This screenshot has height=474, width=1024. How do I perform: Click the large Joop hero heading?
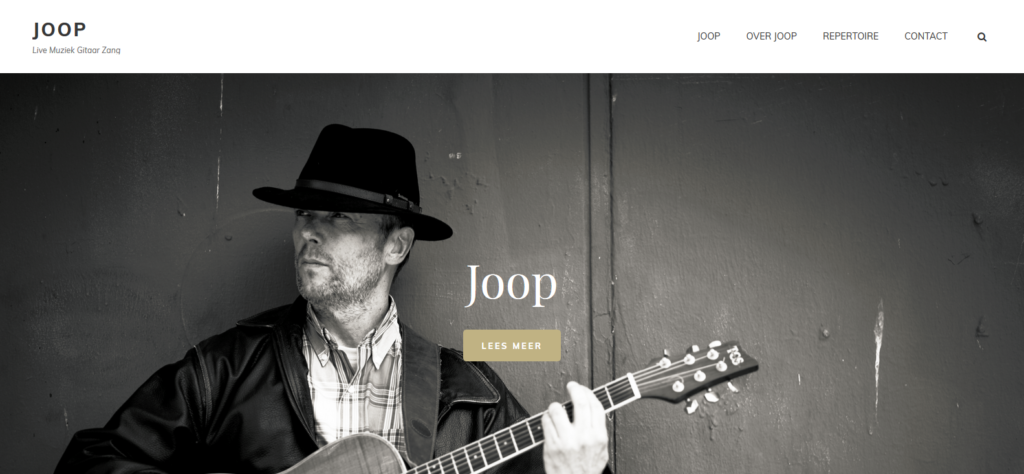pyautogui.click(x=511, y=285)
